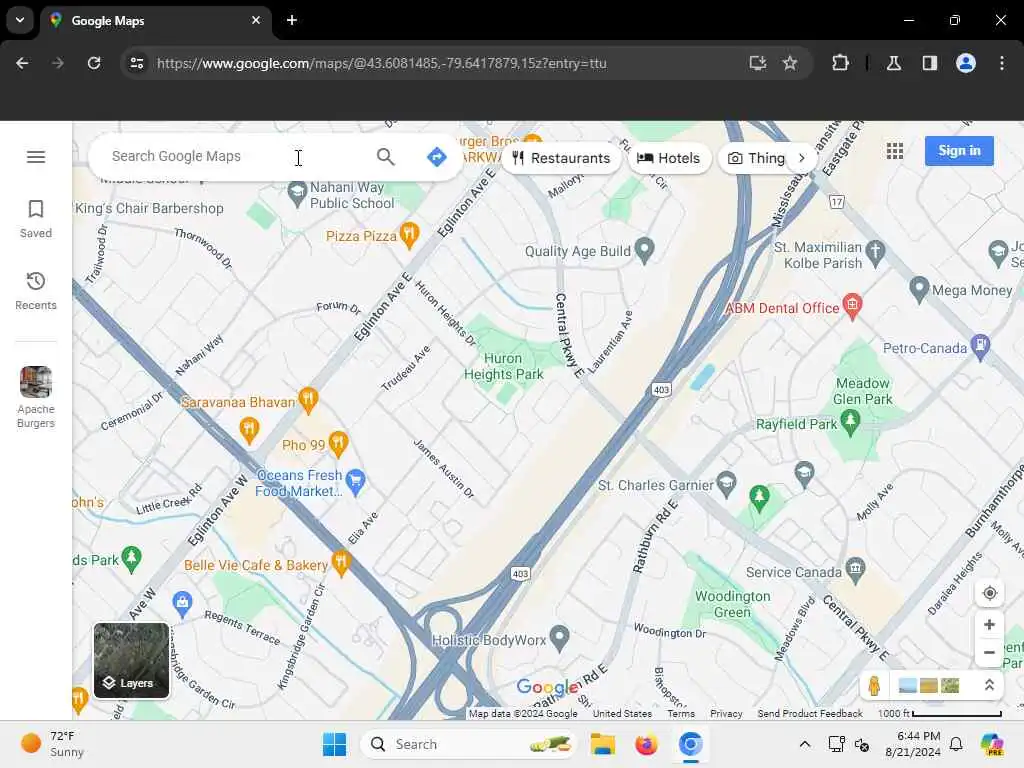Reload the Google Maps page
1024x768 pixels.
pyautogui.click(x=94, y=63)
